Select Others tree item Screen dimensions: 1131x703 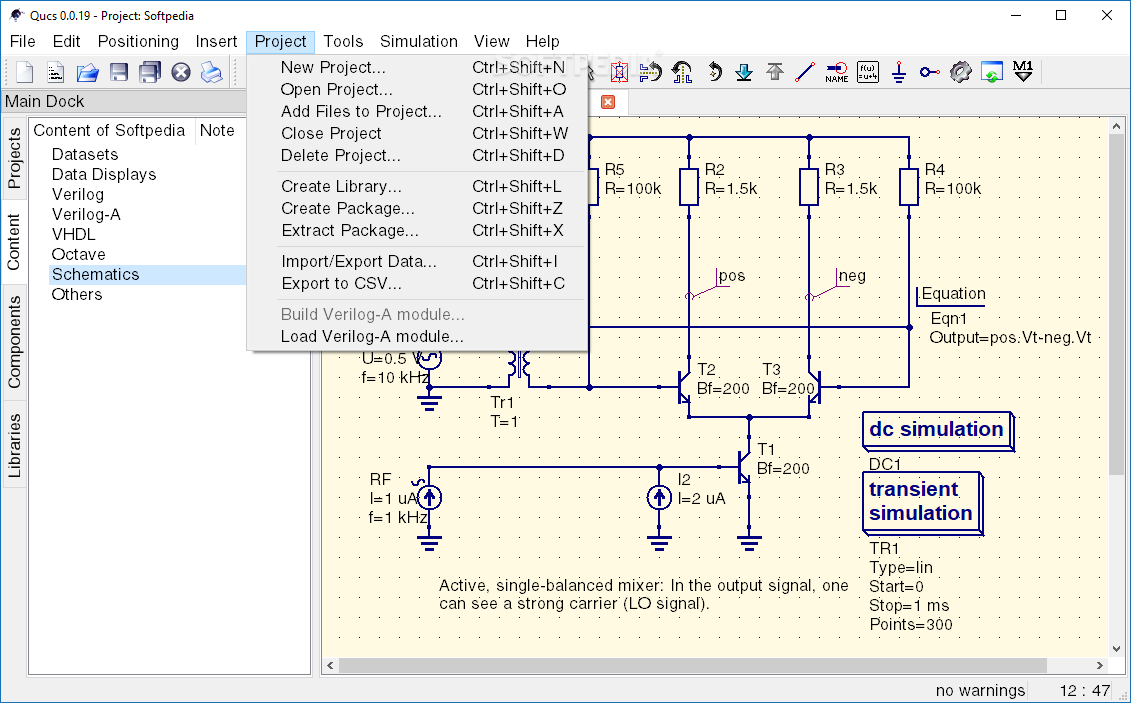[x=76, y=295]
